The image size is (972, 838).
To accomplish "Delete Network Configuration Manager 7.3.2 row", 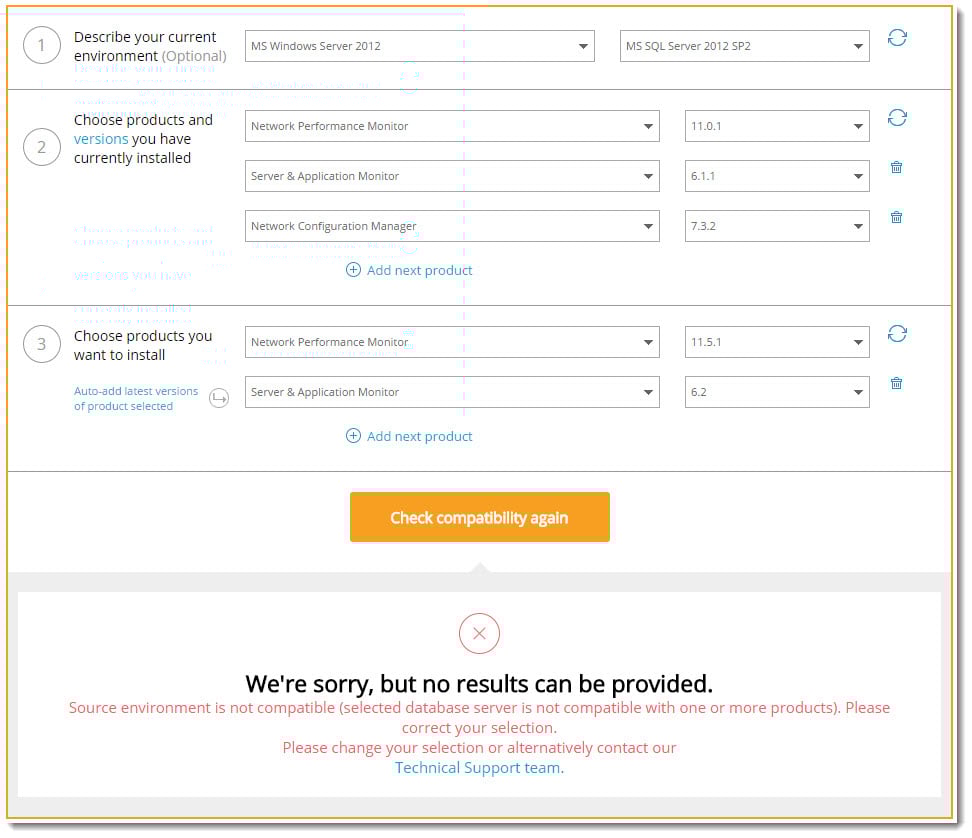I will point(896,217).
